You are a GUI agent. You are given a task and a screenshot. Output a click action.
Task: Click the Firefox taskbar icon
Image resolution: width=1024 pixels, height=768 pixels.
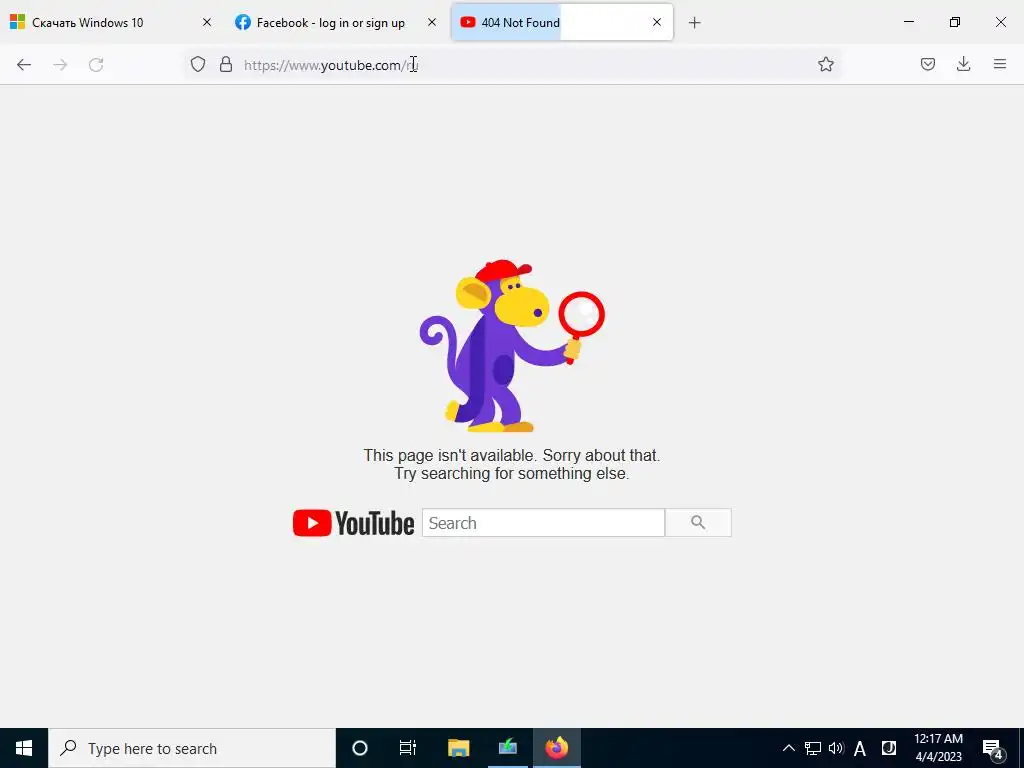coord(557,748)
